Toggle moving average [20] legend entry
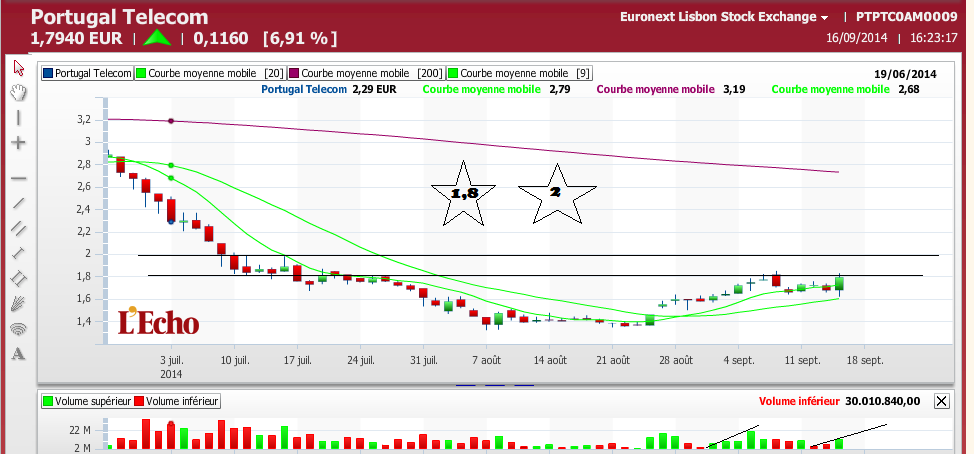Image resolution: width=974 pixels, height=454 pixels. tap(209, 73)
